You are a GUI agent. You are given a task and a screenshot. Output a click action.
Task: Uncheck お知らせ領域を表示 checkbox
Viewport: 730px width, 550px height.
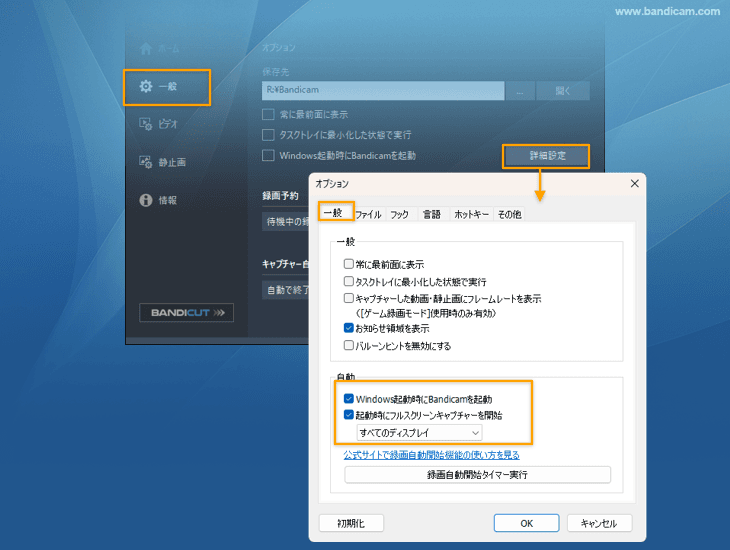tap(349, 328)
